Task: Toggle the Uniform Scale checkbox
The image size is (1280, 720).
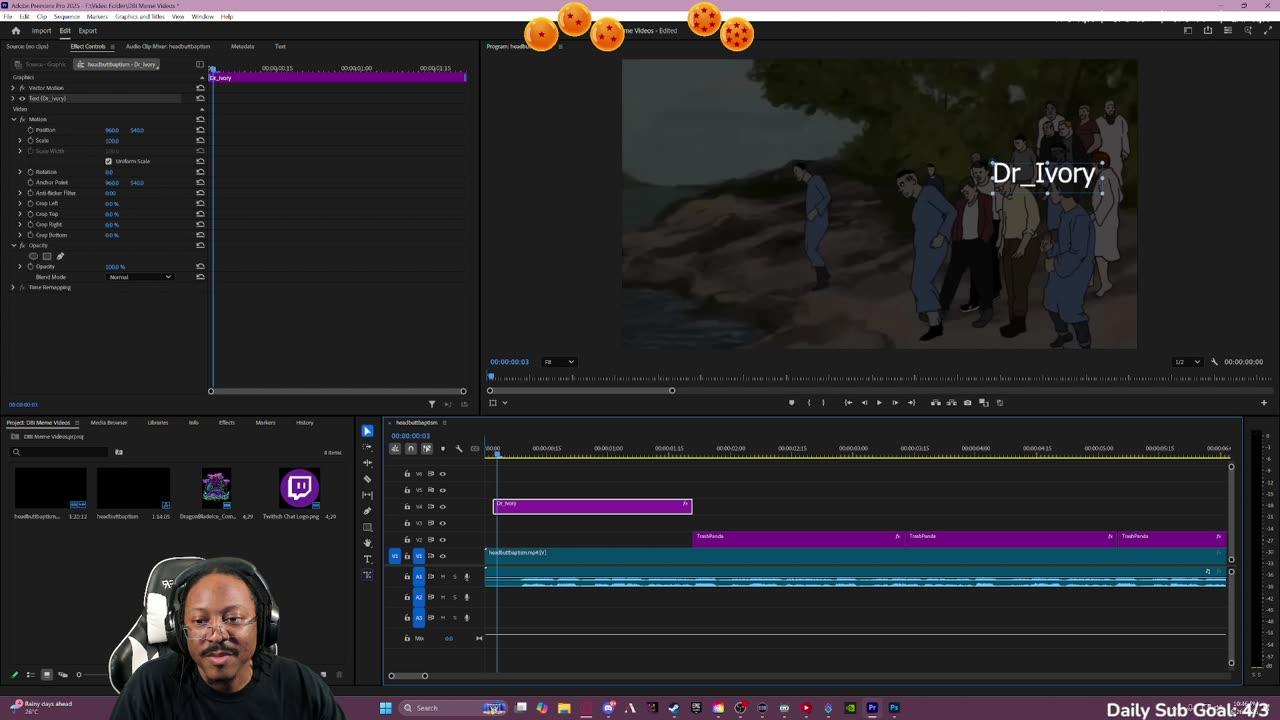Action: [108, 161]
